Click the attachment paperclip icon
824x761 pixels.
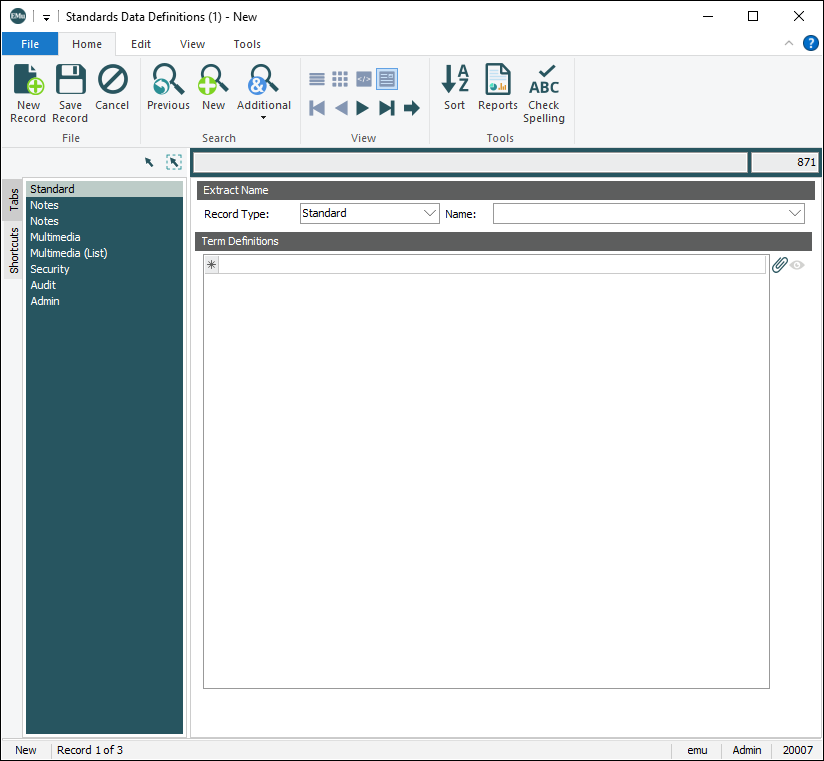tap(780, 265)
